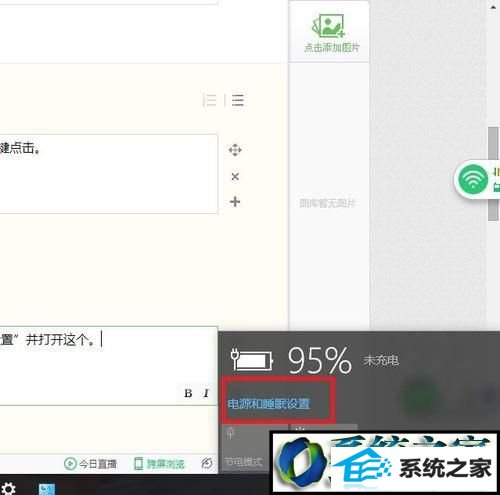The image size is (500, 495).
Task: Select the bulleted list icon
Action: point(238,100)
